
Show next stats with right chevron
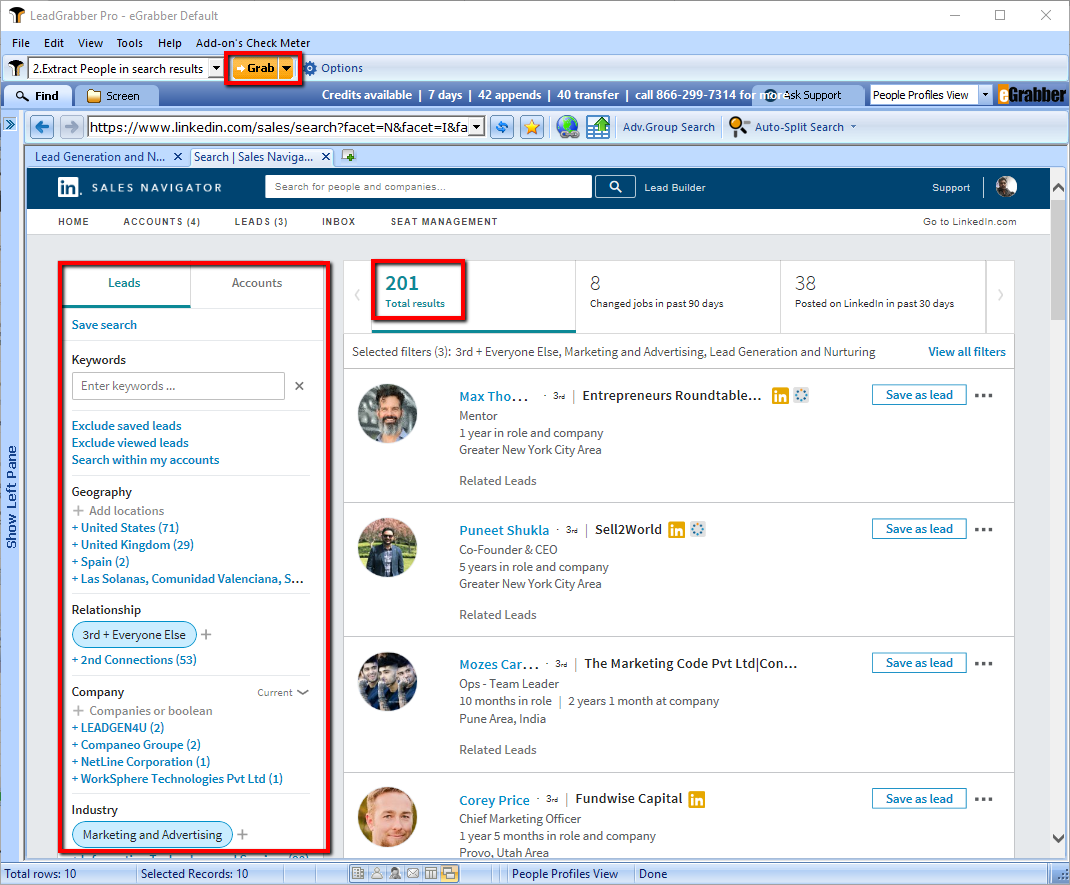[1000, 295]
